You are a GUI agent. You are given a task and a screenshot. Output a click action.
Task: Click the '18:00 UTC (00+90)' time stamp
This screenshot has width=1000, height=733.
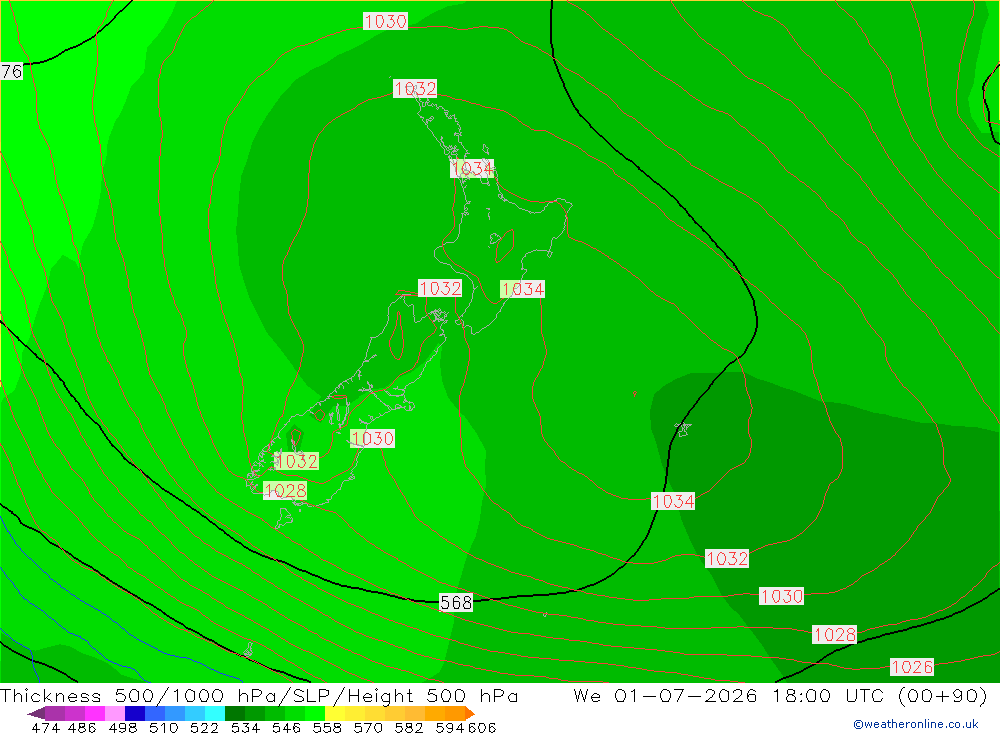880,695
